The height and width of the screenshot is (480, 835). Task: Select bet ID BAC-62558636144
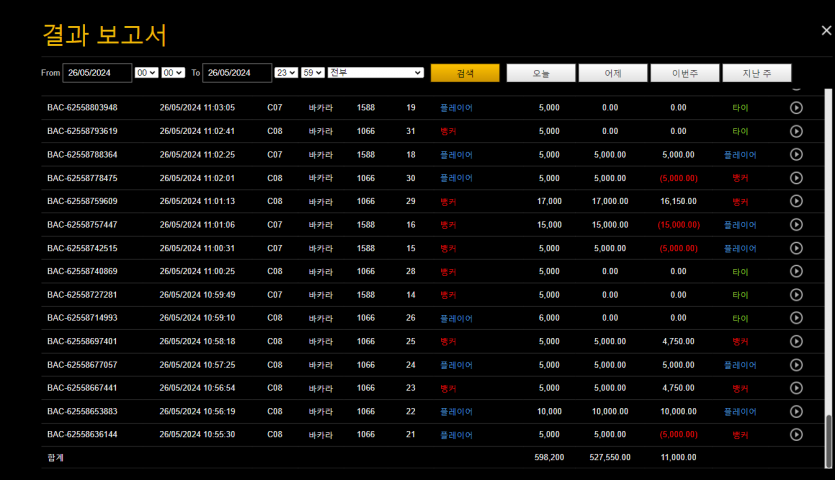pos(82,434)
